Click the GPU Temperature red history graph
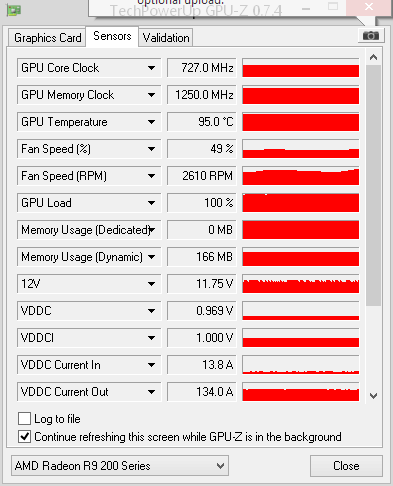 coord(301,122)
